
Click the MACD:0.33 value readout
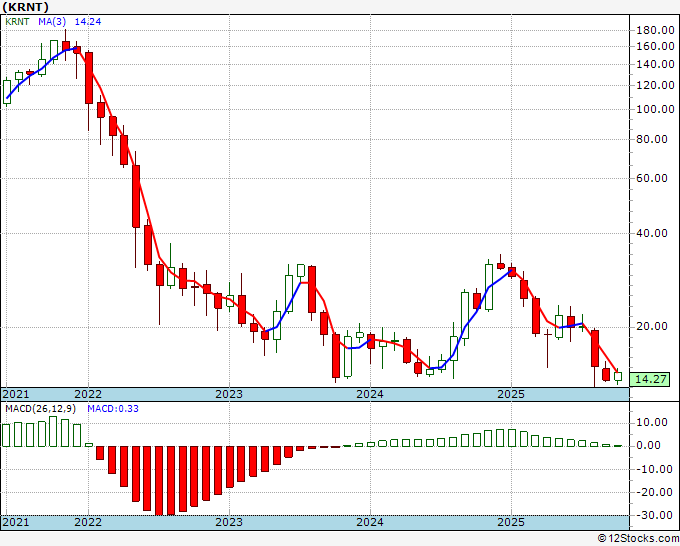[x=113, y=409]
